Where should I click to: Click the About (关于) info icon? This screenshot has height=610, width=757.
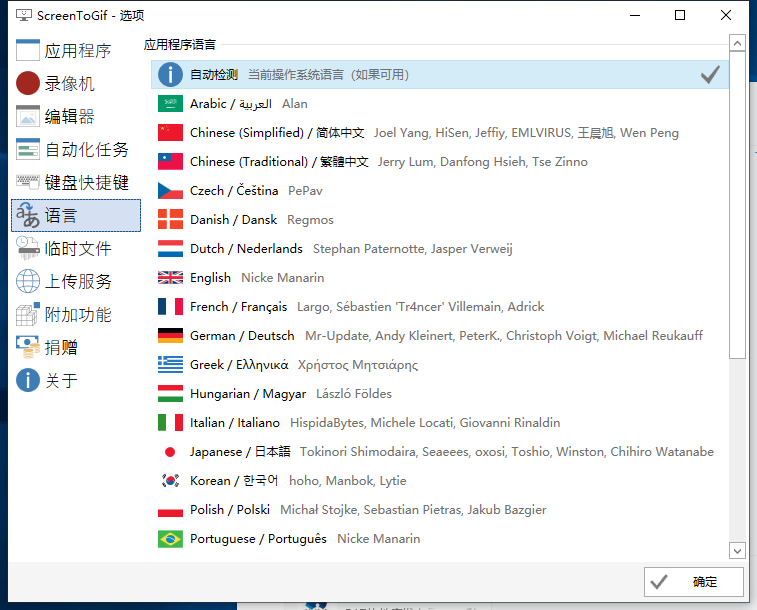[28, 381]
